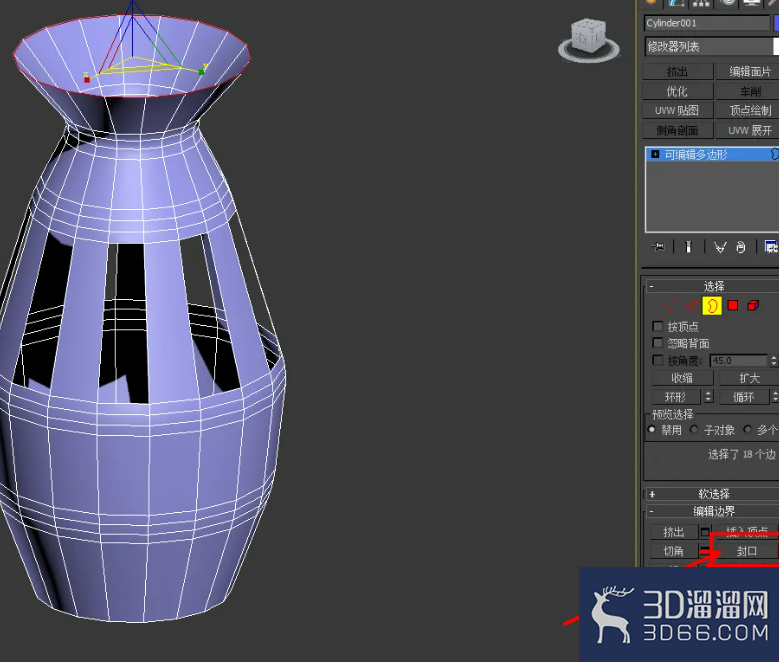Click the 扩大 selection button
This screenshot has width=779, height=662.
click(x=749, y=378)
